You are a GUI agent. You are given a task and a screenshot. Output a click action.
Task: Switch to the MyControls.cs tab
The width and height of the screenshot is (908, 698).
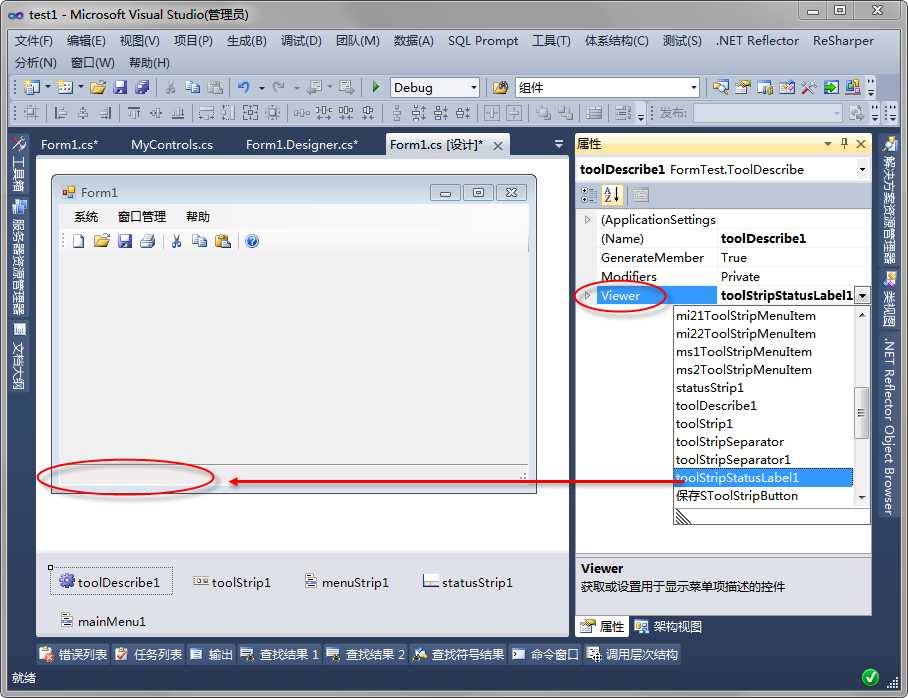pos(172,144)
